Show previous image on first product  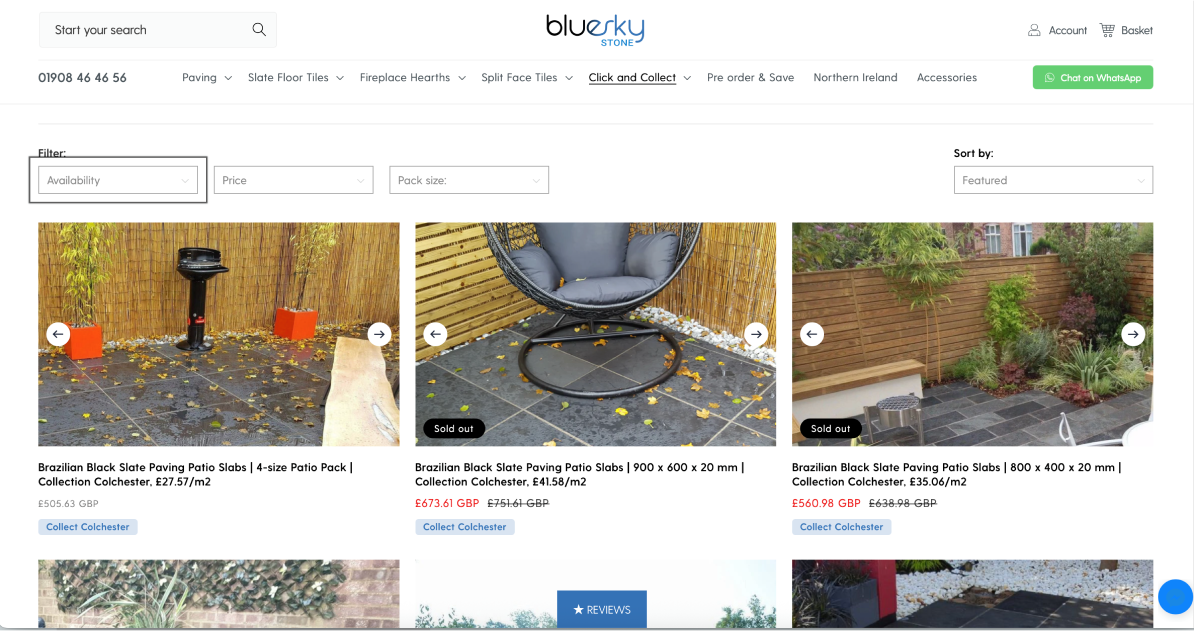(58, 334)
